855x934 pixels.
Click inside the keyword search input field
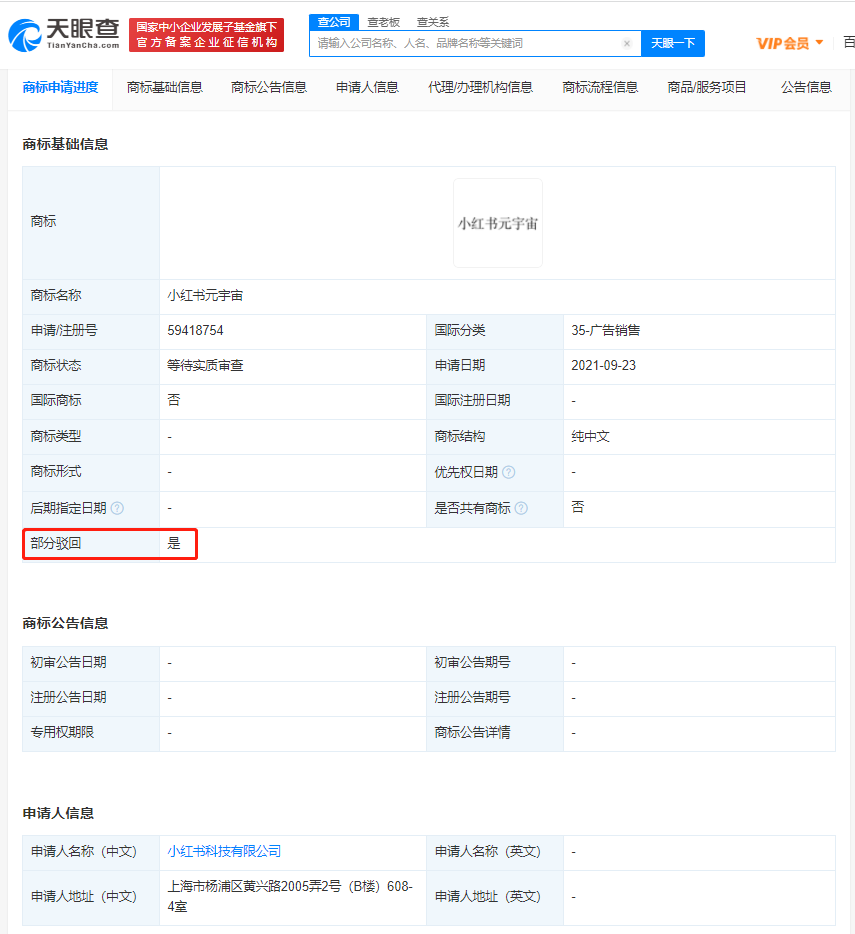tap(460, 43)
